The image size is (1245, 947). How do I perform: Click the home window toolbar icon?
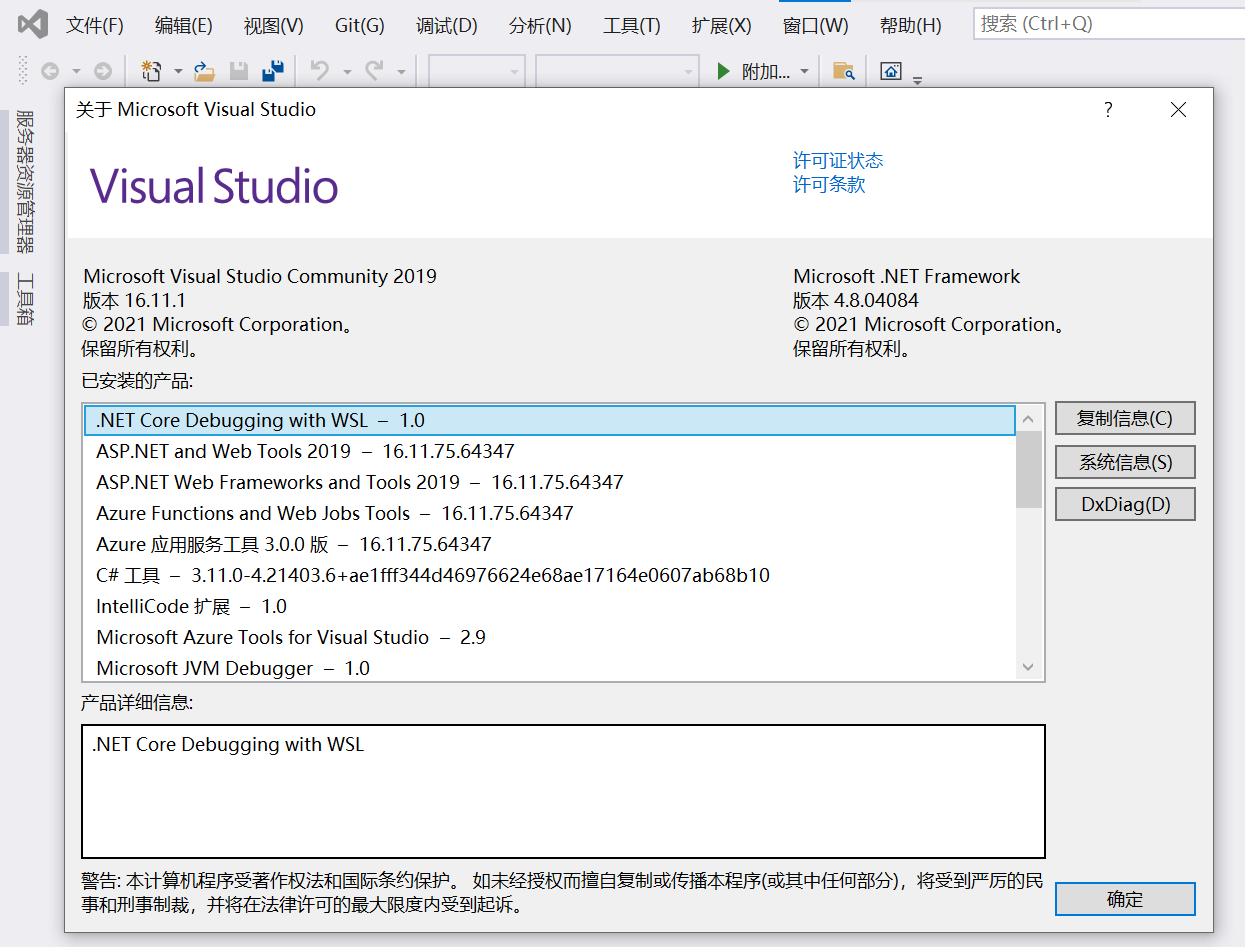[891, 71]
